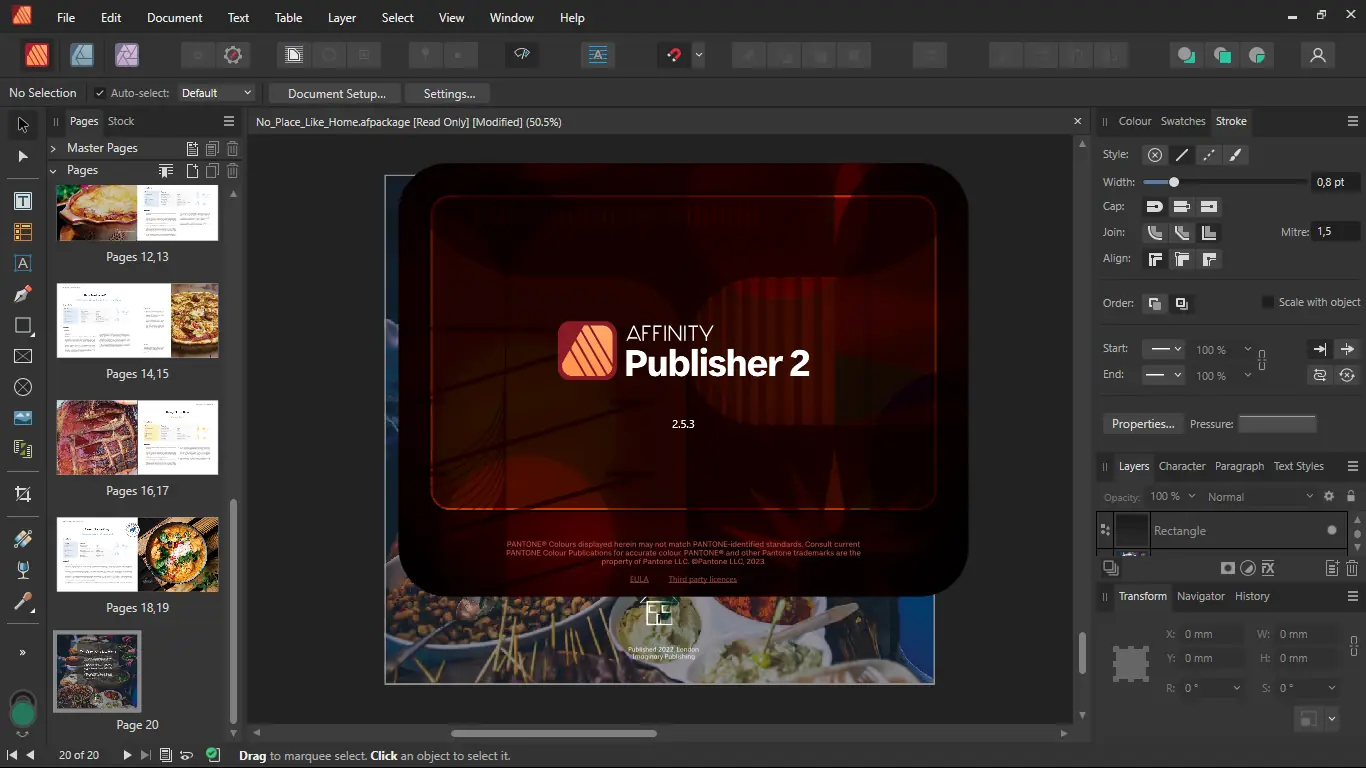
Task: Expand the Master Pages section
Action: pyautogui.click(x=54, y=148)
